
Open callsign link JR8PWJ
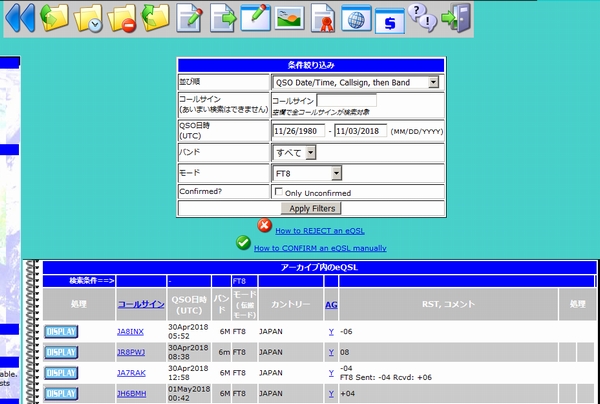coord(131,352)
